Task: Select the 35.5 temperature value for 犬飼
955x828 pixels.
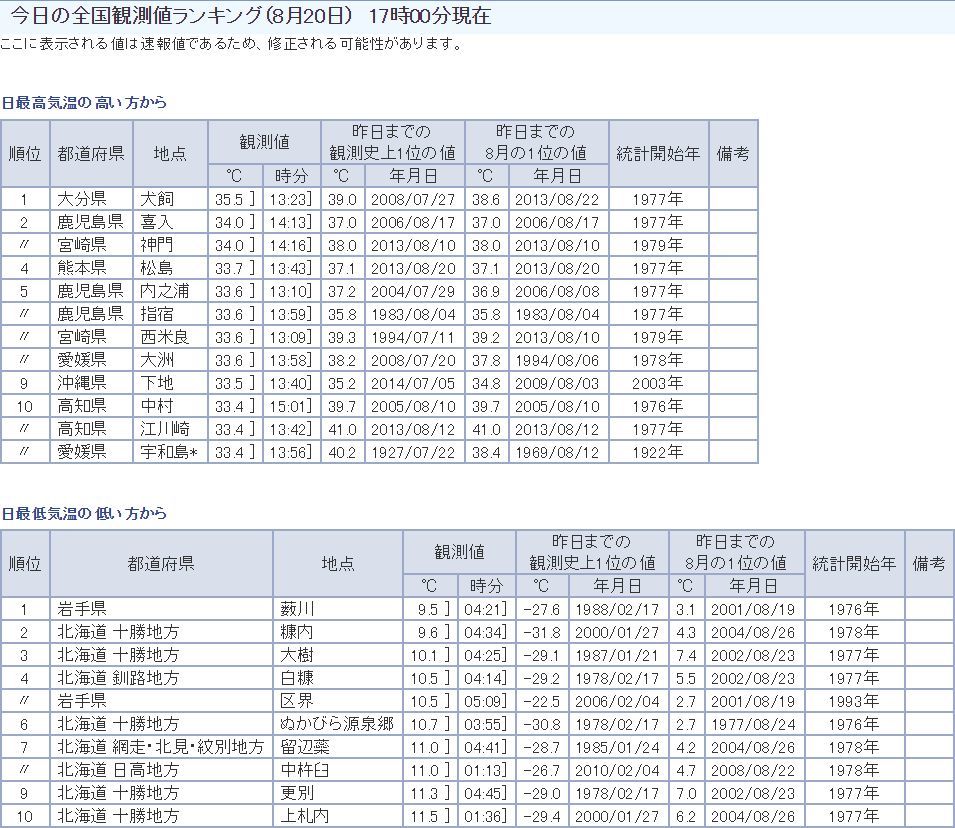Action: pyautogui.click(x=230, y=199)
